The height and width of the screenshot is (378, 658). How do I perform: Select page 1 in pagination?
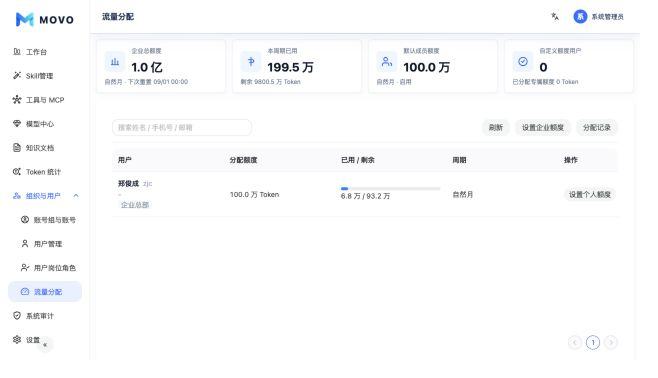pos(593,342)
